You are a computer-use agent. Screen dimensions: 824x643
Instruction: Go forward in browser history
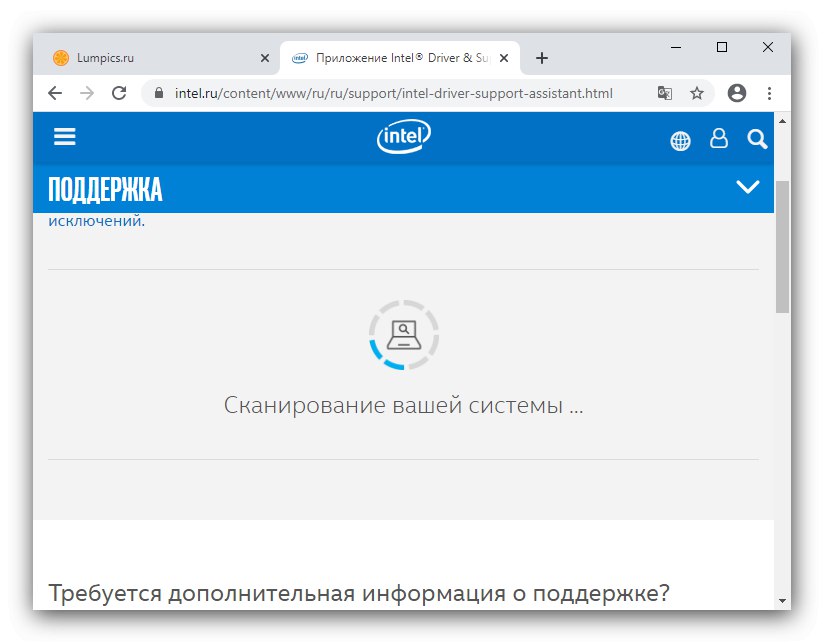point(87,94)
